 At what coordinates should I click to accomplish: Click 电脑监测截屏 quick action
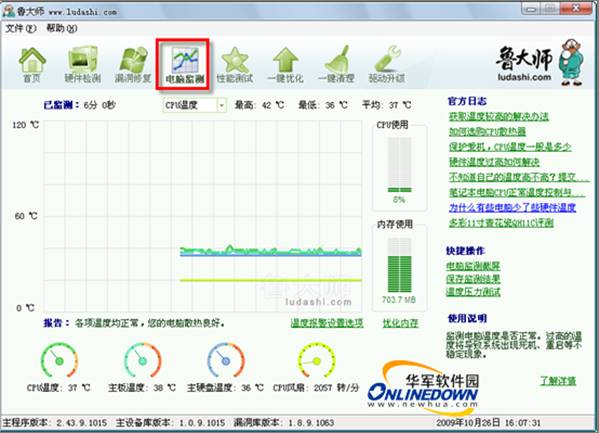(x=473, y=266)
